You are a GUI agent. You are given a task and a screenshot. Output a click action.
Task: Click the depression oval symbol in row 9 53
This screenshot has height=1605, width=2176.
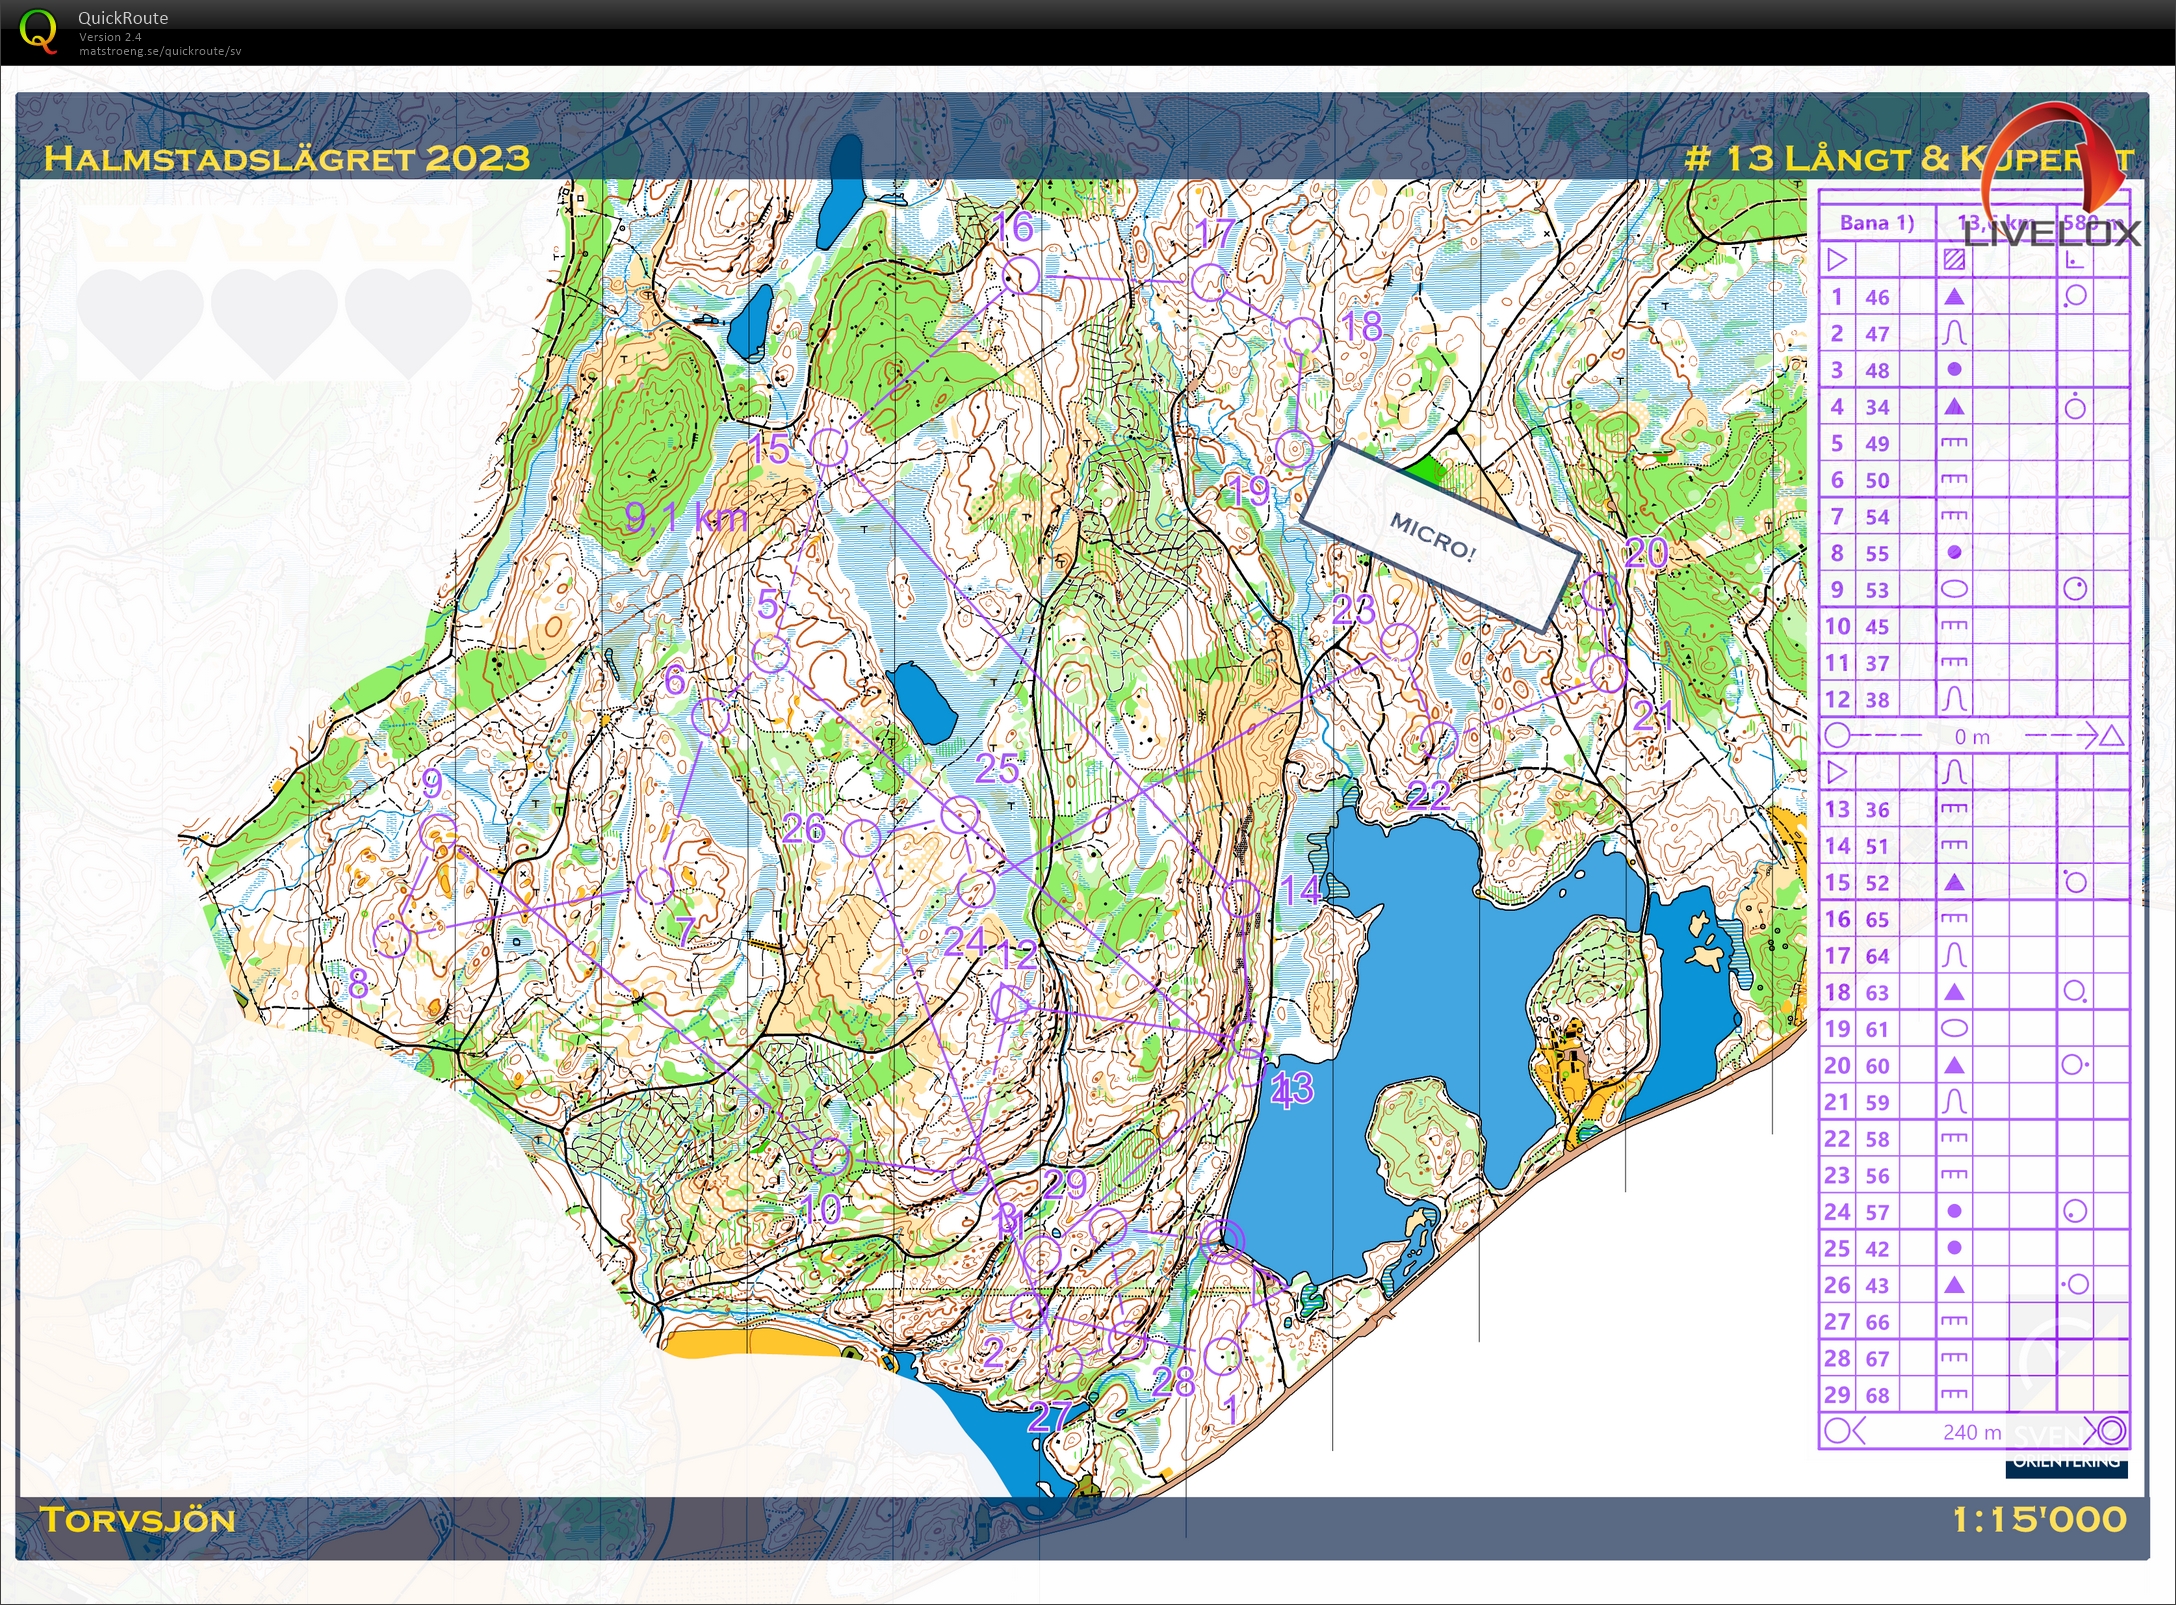coord(1953,589)
